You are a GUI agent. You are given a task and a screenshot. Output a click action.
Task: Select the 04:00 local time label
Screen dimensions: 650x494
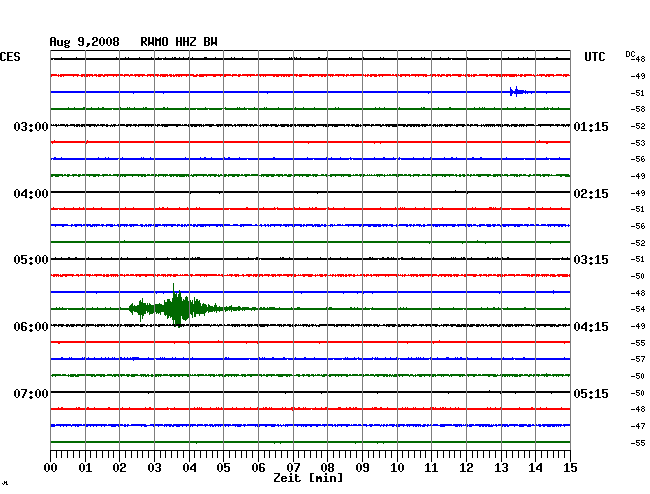(31, 194)
